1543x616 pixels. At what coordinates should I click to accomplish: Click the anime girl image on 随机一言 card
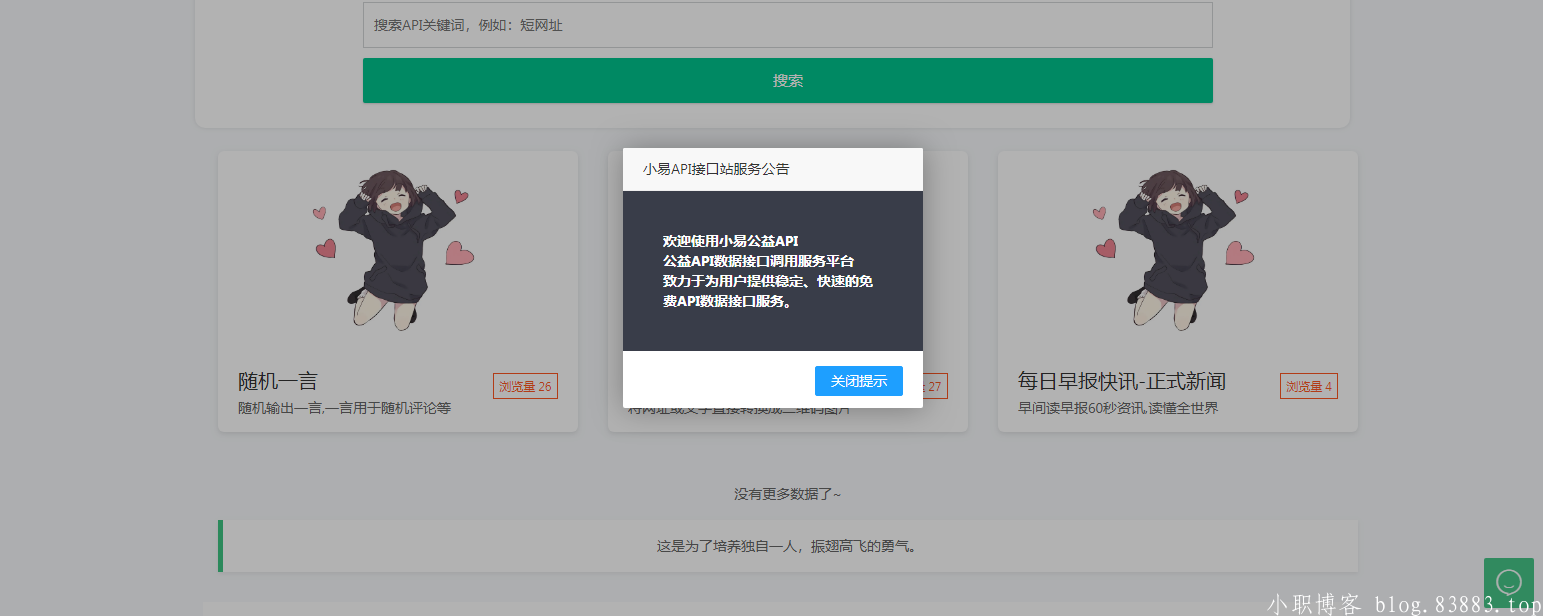tap(397, 248)
